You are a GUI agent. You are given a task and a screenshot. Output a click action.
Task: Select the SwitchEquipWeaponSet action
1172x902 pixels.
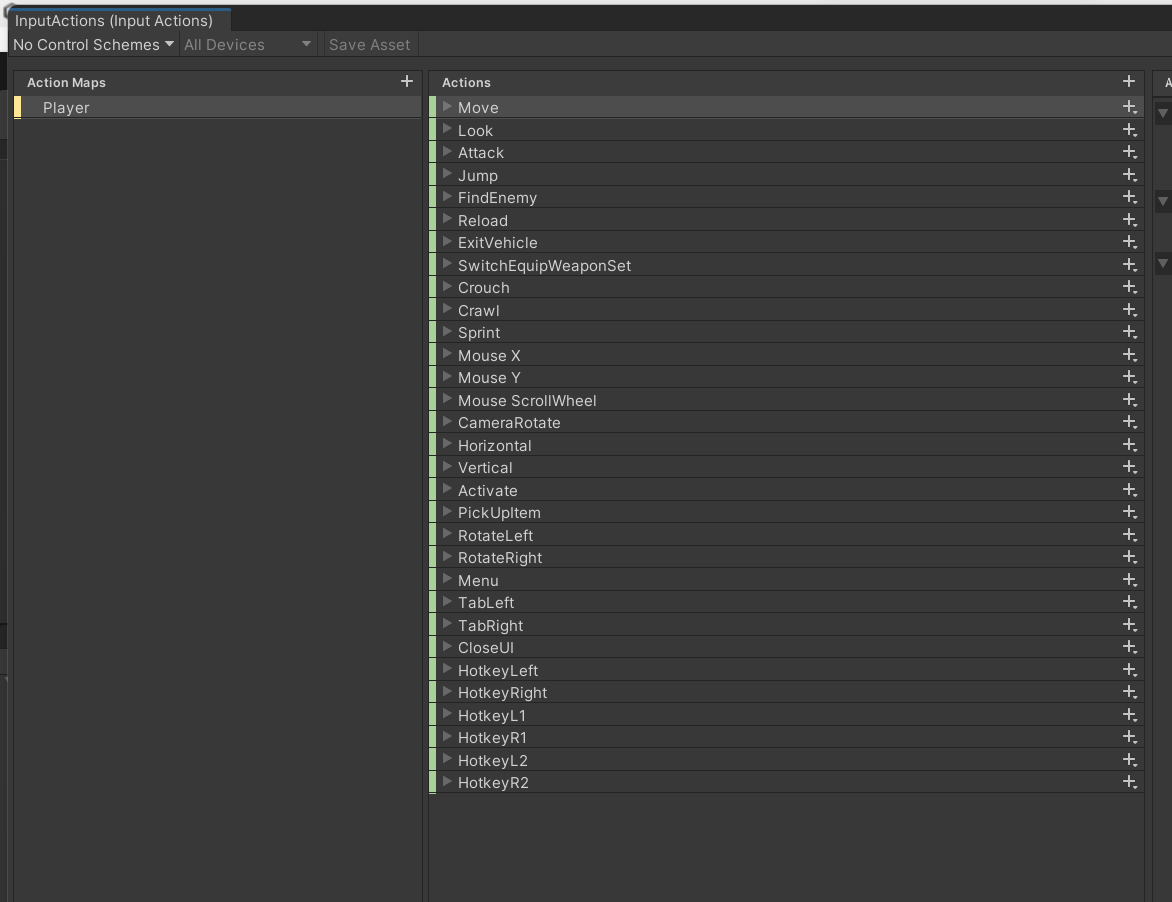pos(543,264)
